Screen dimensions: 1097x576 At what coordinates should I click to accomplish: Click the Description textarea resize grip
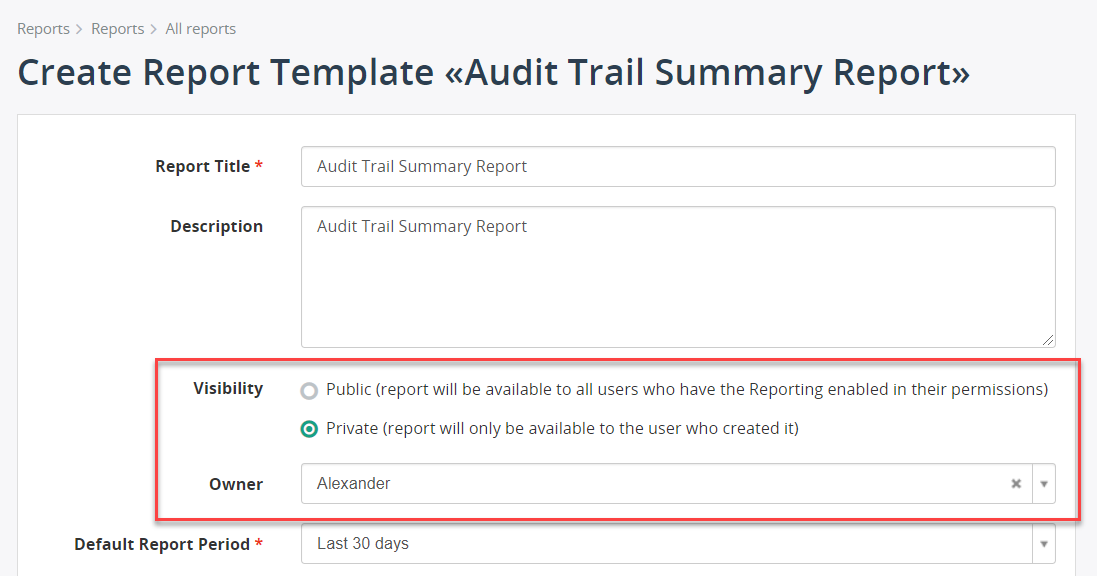1047,340
